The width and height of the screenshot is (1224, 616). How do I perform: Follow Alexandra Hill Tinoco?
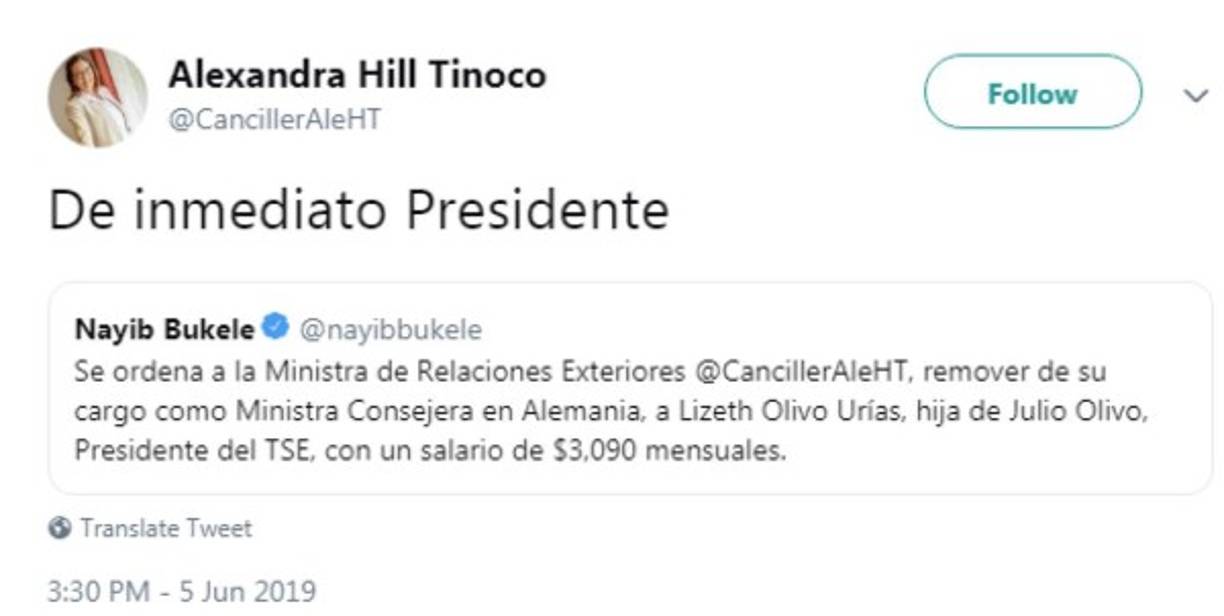[1034, 93]
